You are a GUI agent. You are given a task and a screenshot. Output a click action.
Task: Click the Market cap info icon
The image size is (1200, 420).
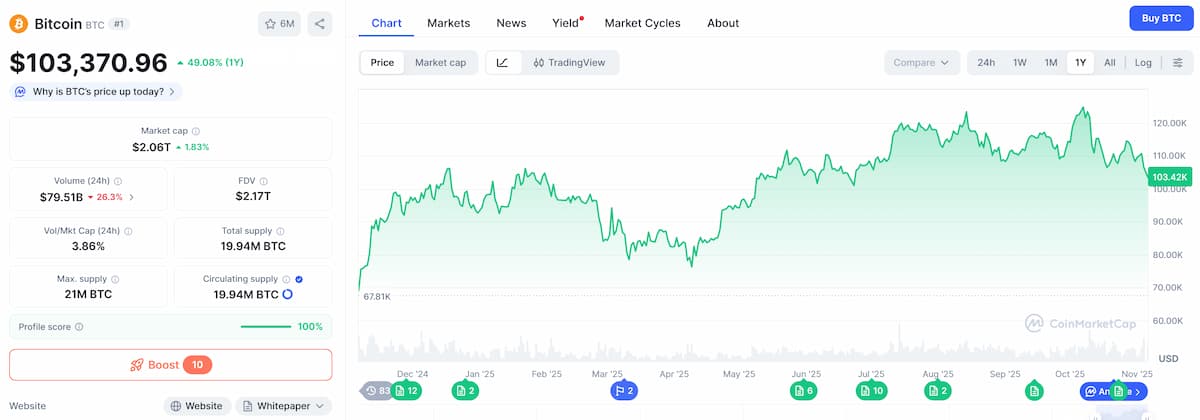coord(196,131)
